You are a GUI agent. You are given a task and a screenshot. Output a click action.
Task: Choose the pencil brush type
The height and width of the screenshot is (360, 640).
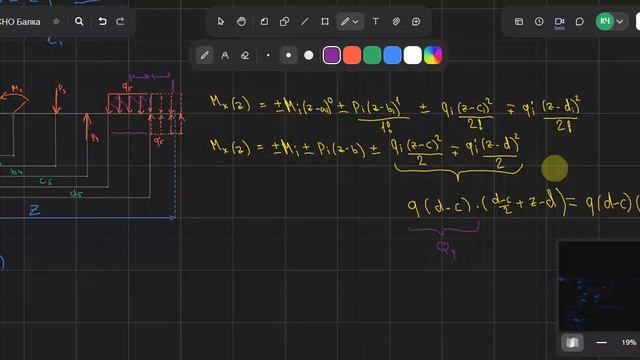tap(205, 55)
